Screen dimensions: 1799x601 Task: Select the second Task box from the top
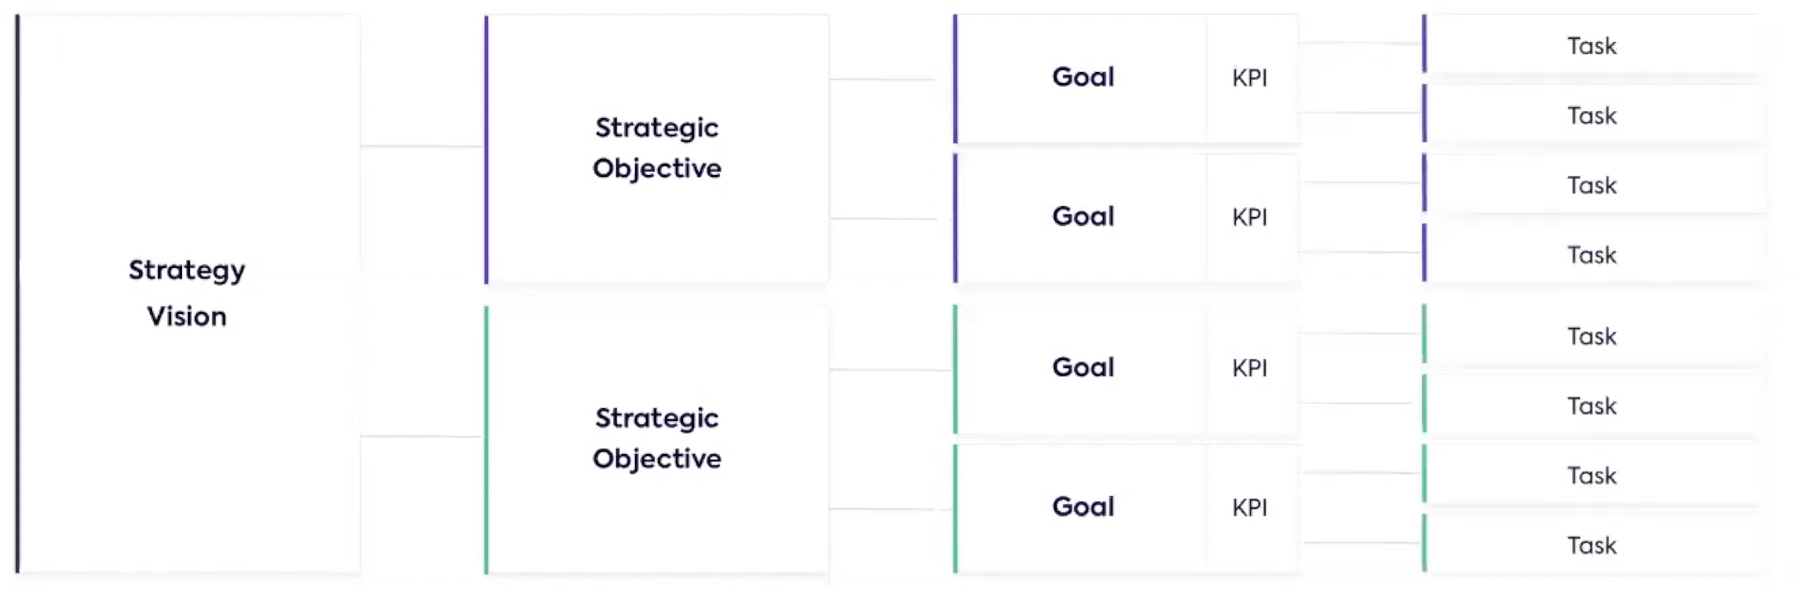pyautogui.click(x=1591, y=116)
